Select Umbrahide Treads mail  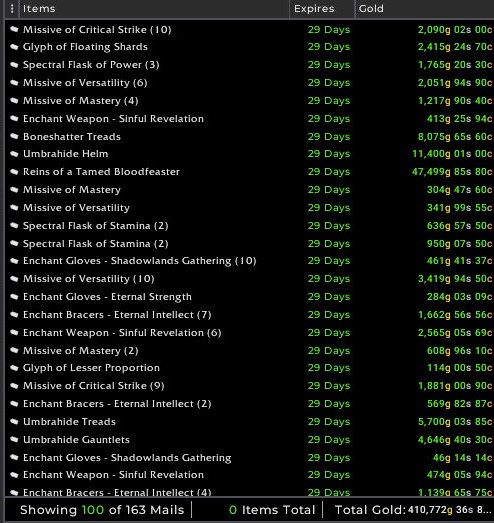[x=69, y=422]
